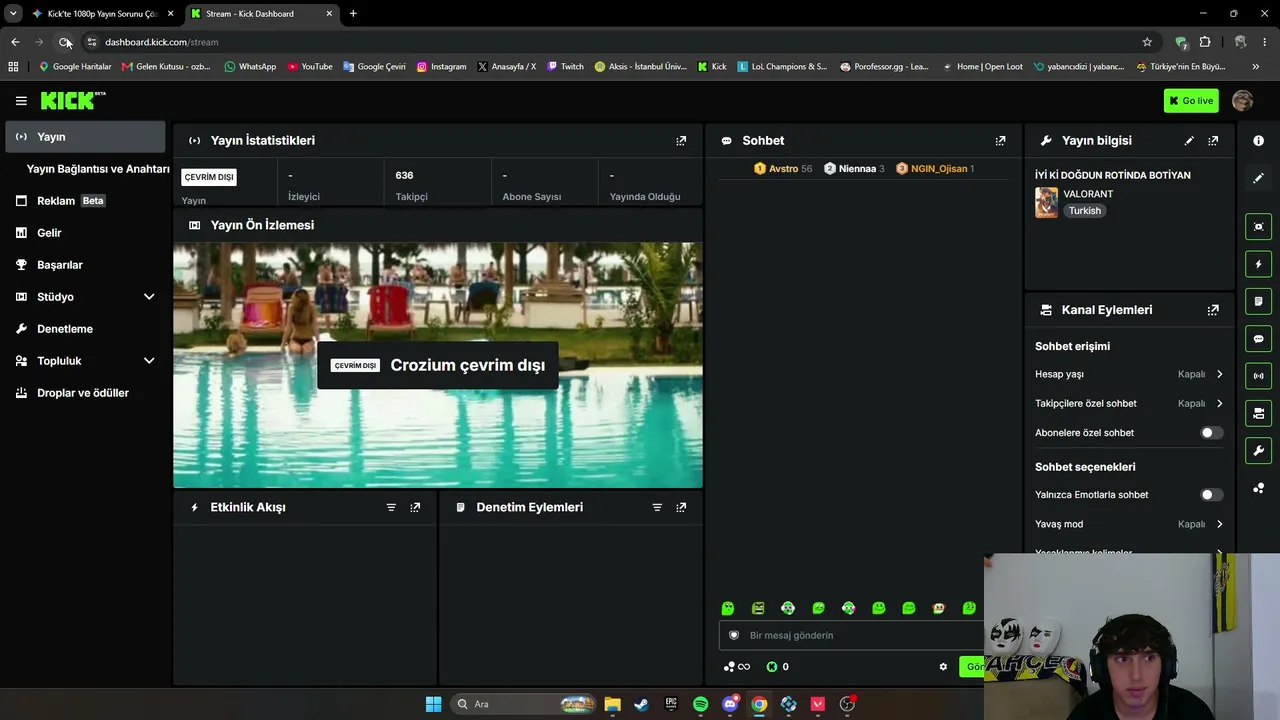Open OBS Studio from the taskbar
The height and width of the screenshot is (720, 1280).
(x=848, y=704)
